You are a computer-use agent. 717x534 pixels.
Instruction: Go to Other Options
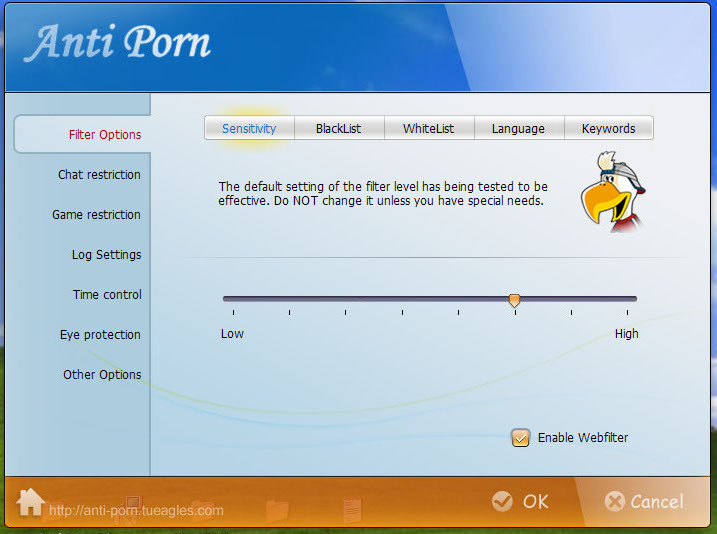coord(102,374)
